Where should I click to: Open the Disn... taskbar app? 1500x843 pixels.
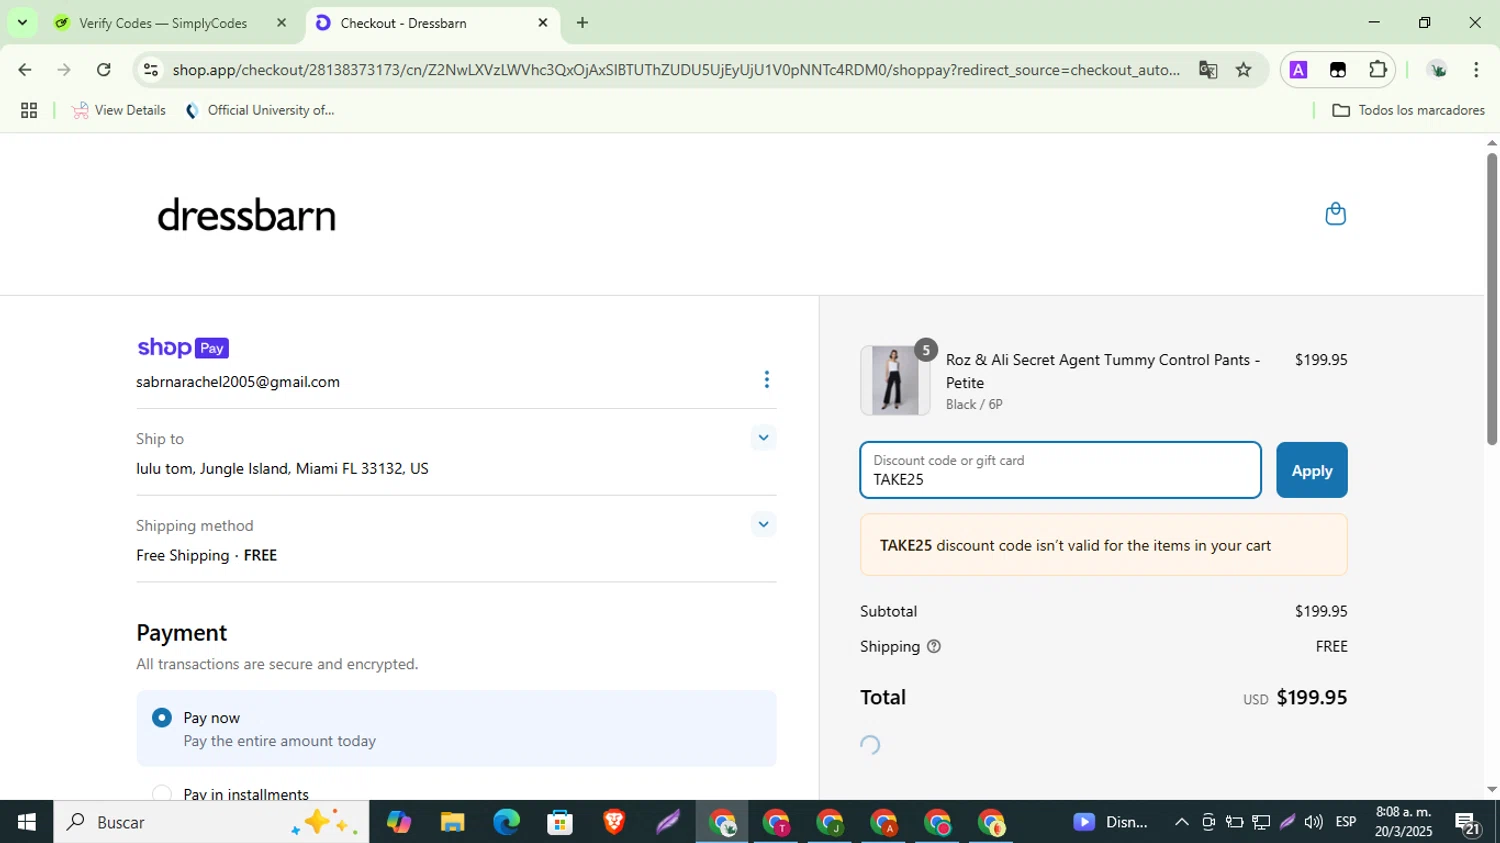tap(1110, 822)
